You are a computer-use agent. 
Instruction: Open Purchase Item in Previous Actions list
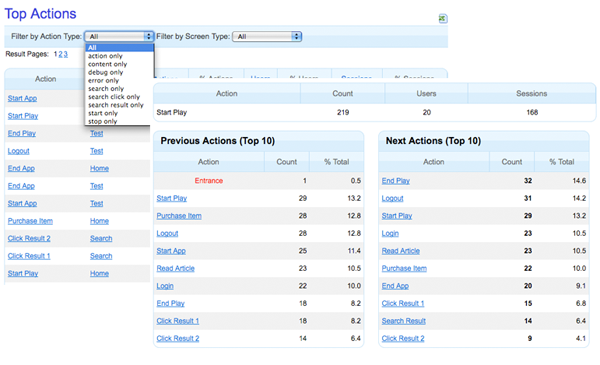[179, 216]
